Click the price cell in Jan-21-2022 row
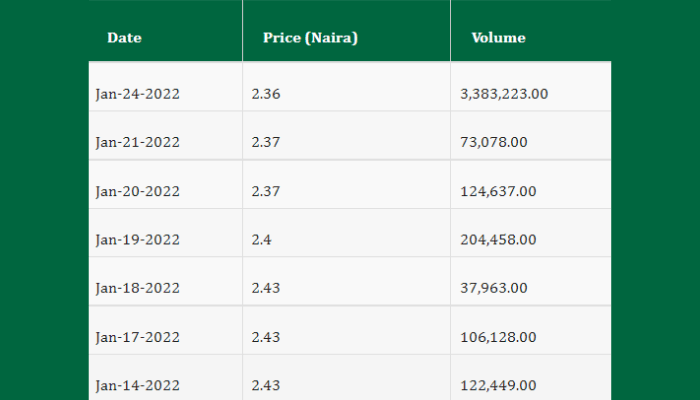Screen dimensions: 700x400 266,142
